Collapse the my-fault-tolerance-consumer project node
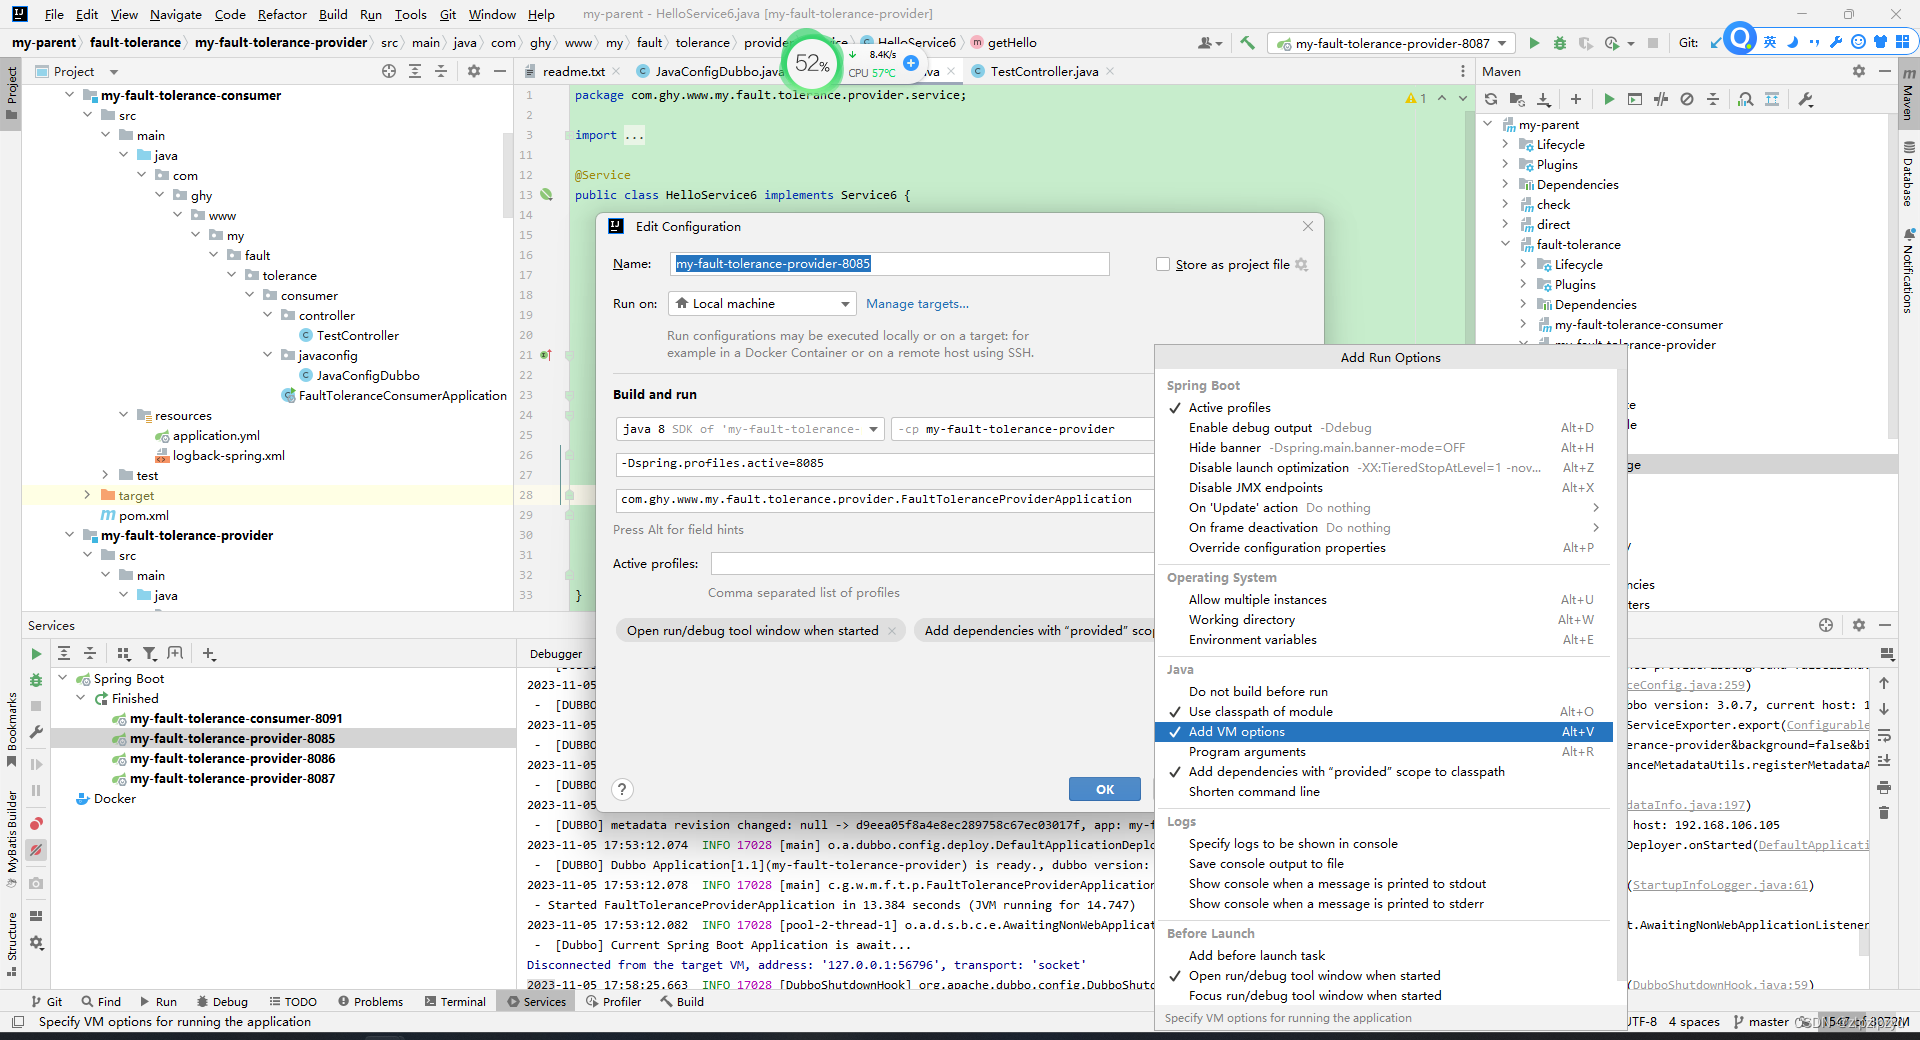 [68, 95]
